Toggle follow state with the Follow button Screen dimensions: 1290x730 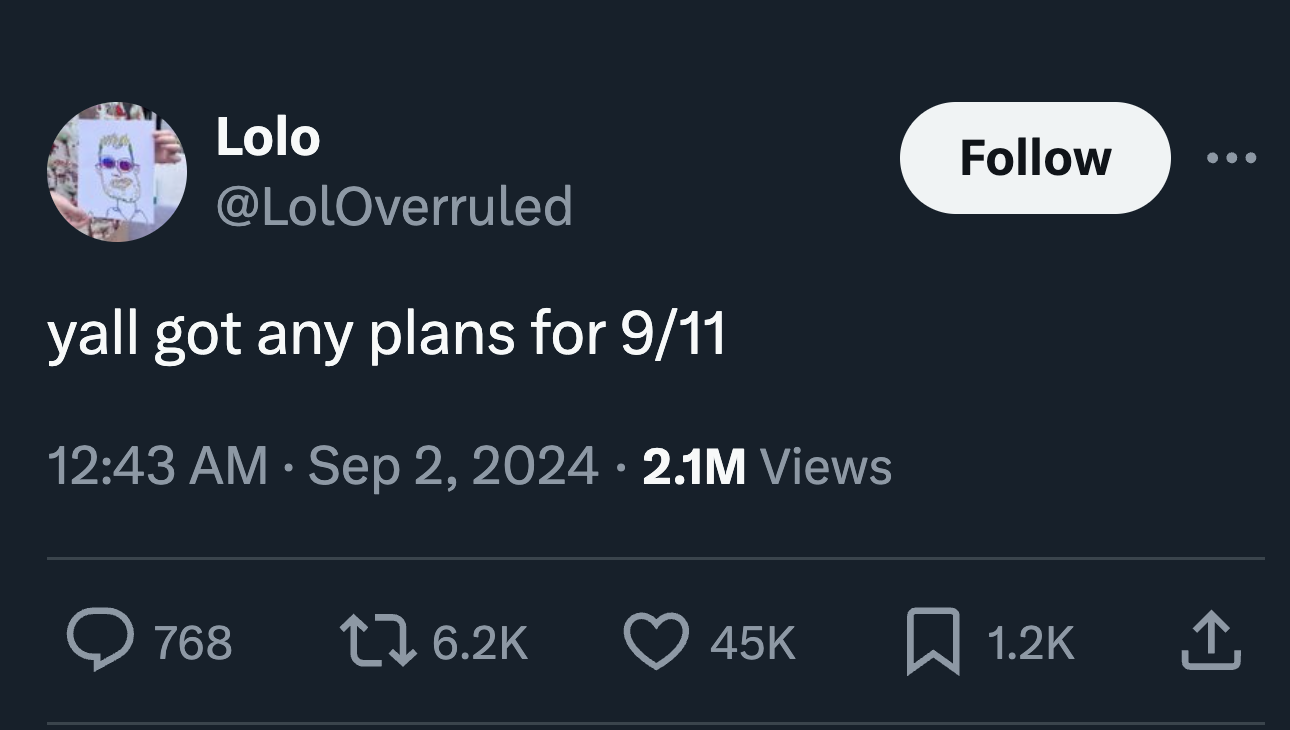[x=1035, y=157]
